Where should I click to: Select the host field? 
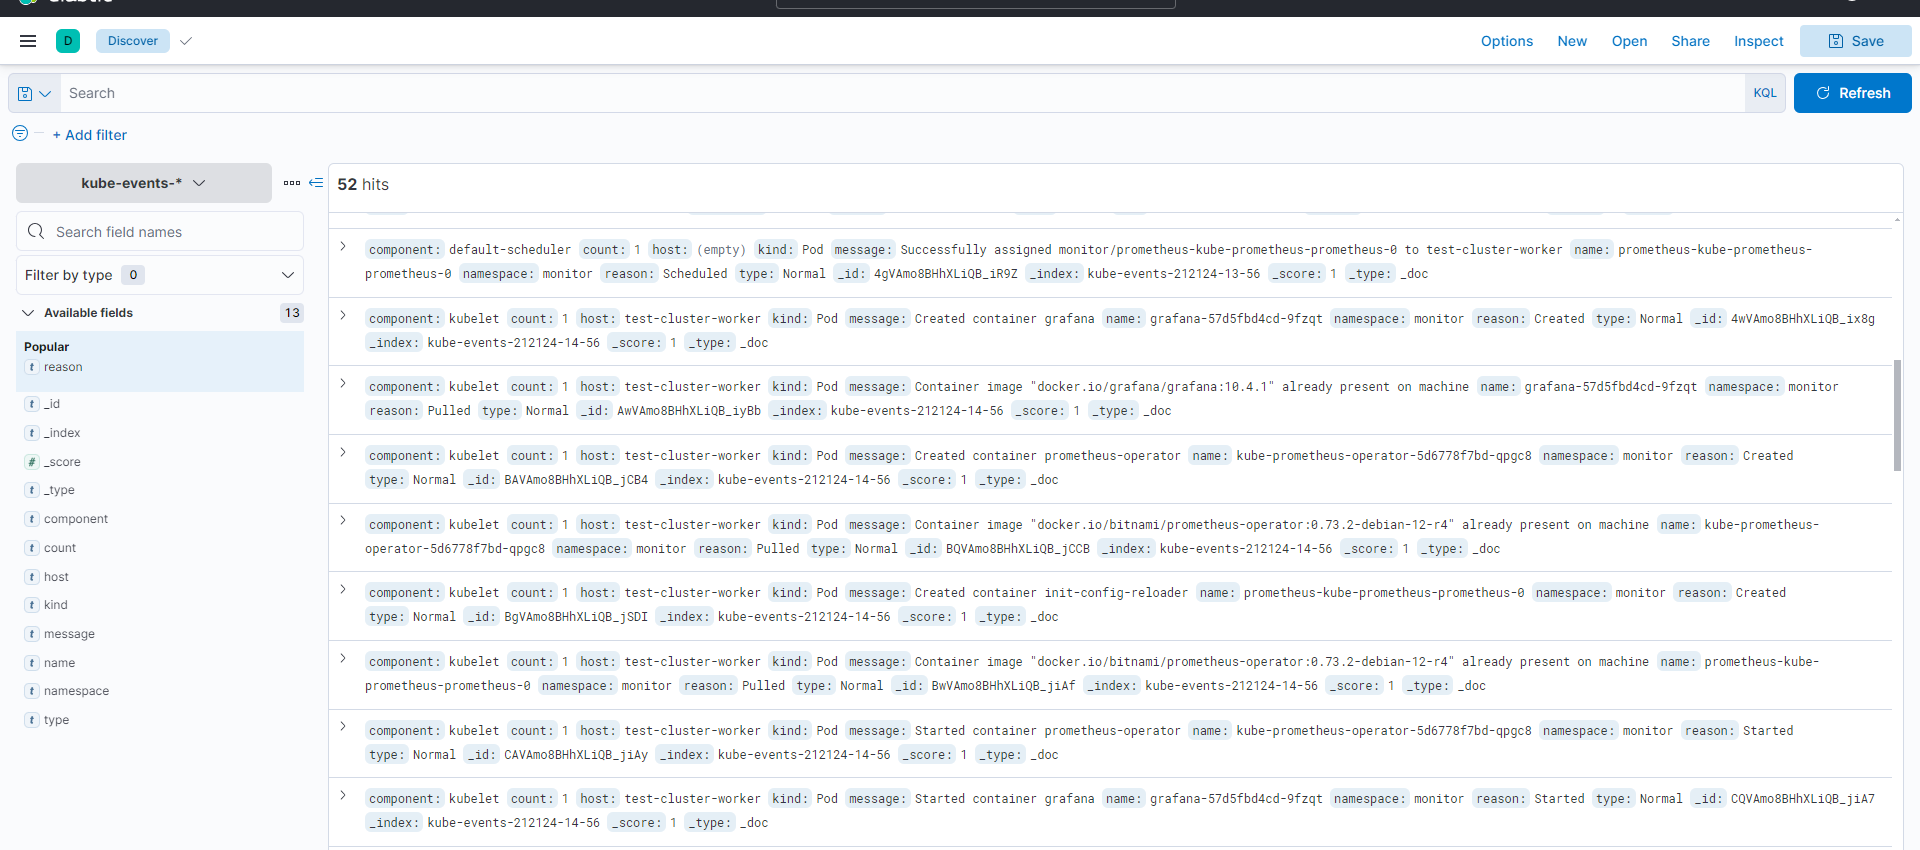(x=56, y=577)
